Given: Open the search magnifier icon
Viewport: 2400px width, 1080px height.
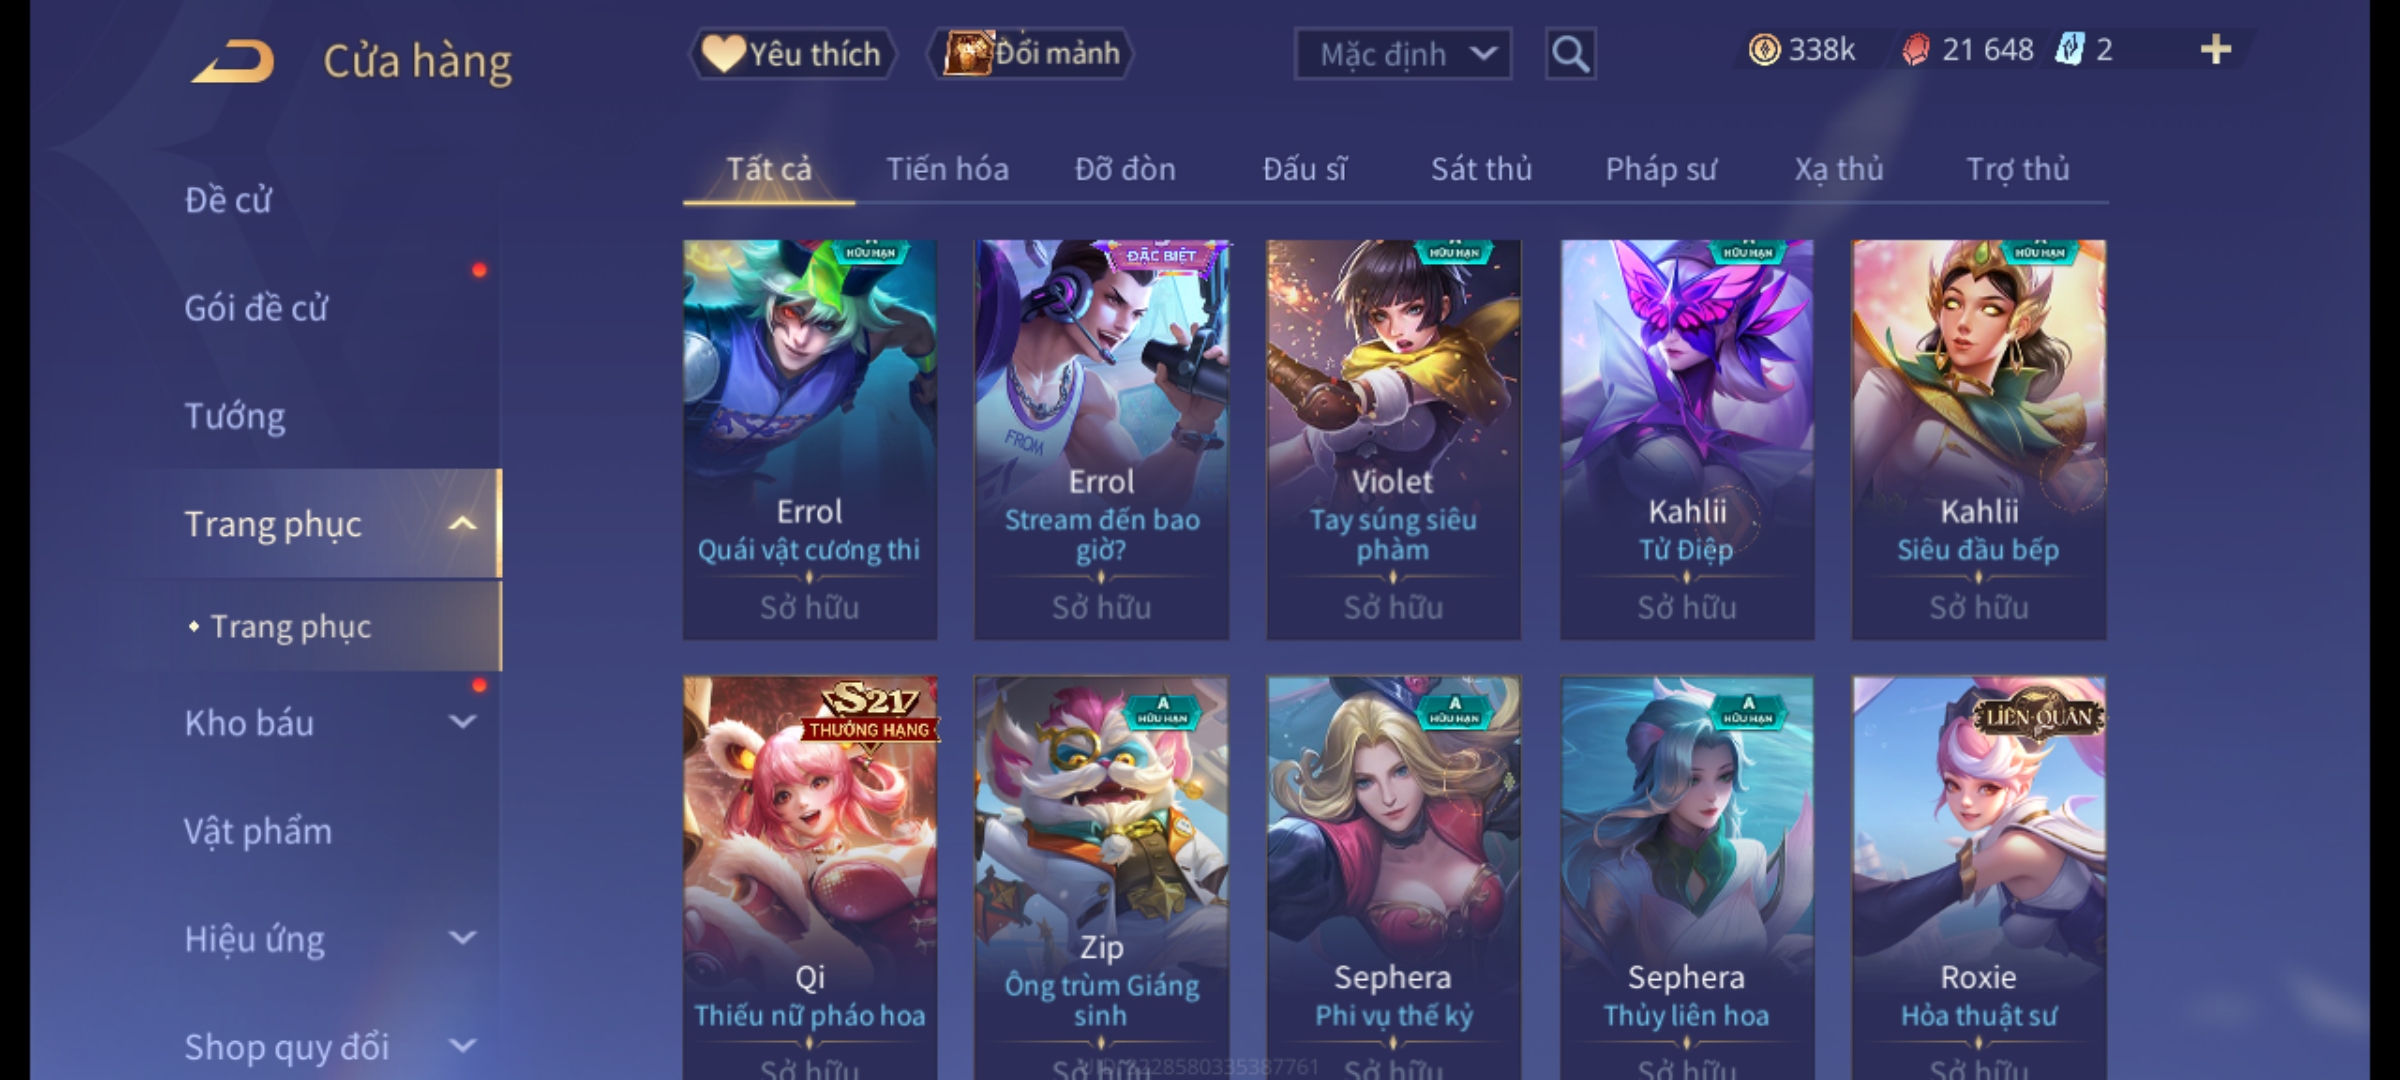Looking at the screenshot, I should tap(1570, 54).
